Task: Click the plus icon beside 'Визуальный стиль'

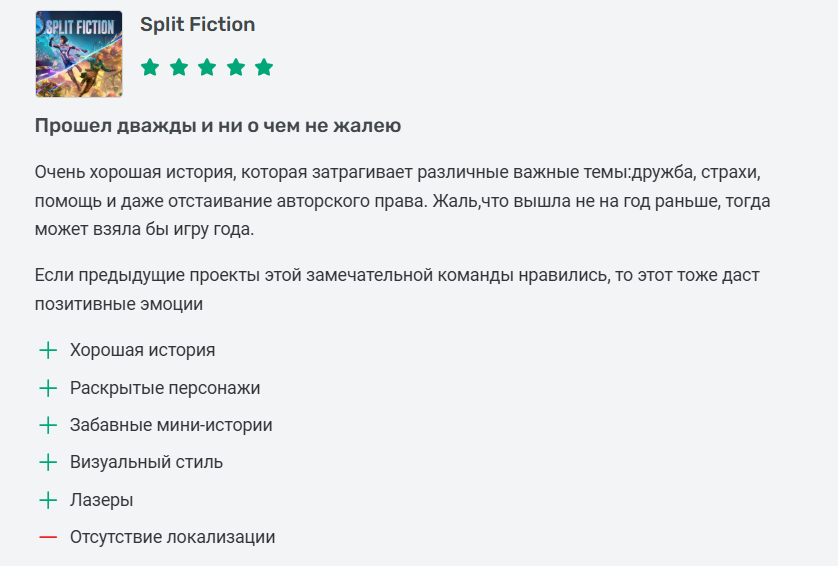Action: pos(48,462)
